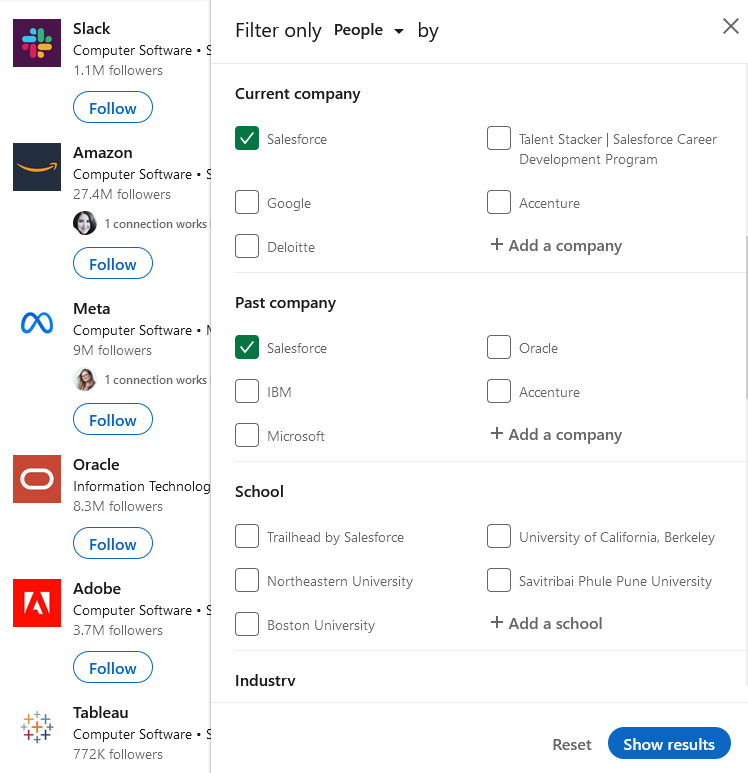
Task: Open the Amazon logo thumbnail
Action: point(37,167)
